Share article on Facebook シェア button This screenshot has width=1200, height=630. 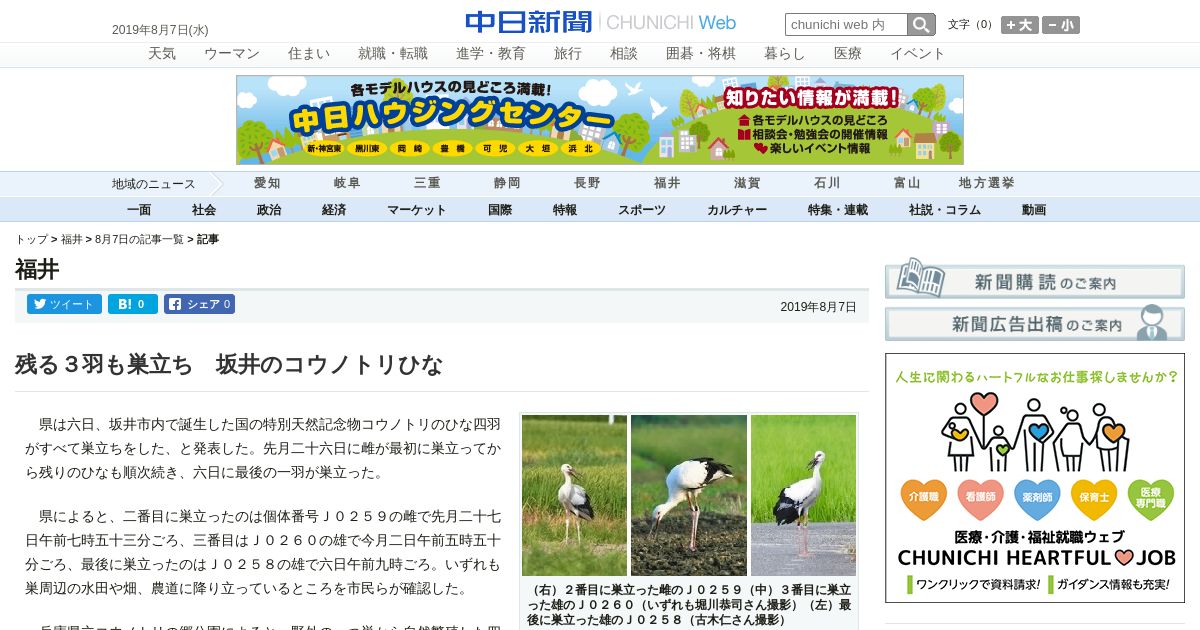199,304
